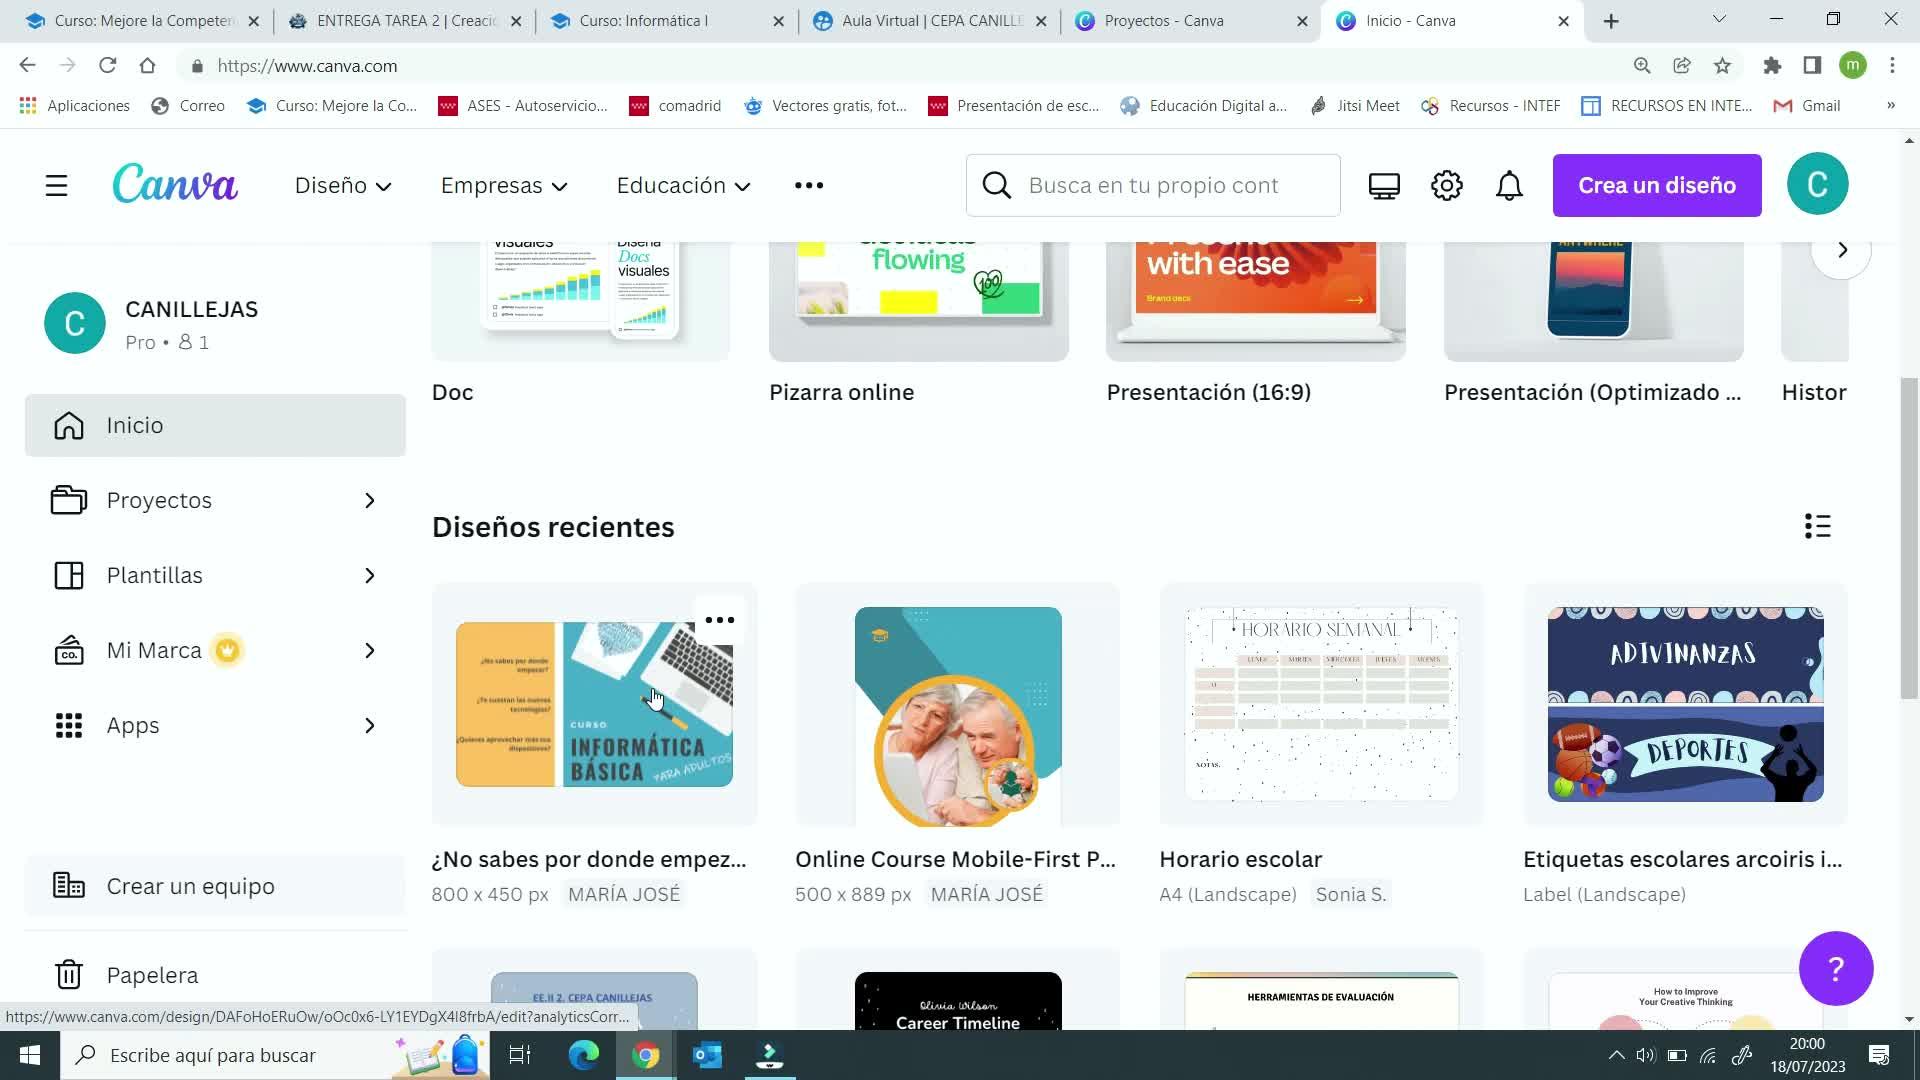Switch recent designs to list view
The image size is (1920, 1080).
[x=1817, y=526]
